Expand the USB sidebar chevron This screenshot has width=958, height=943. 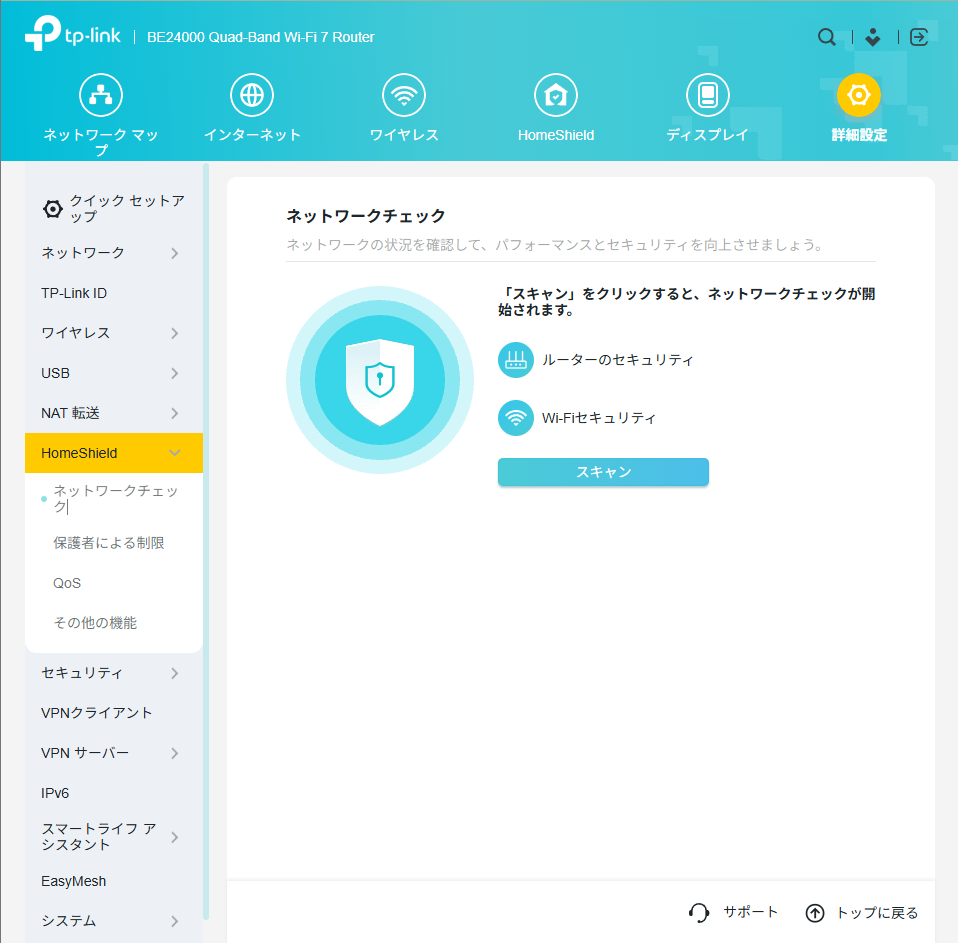175,373
